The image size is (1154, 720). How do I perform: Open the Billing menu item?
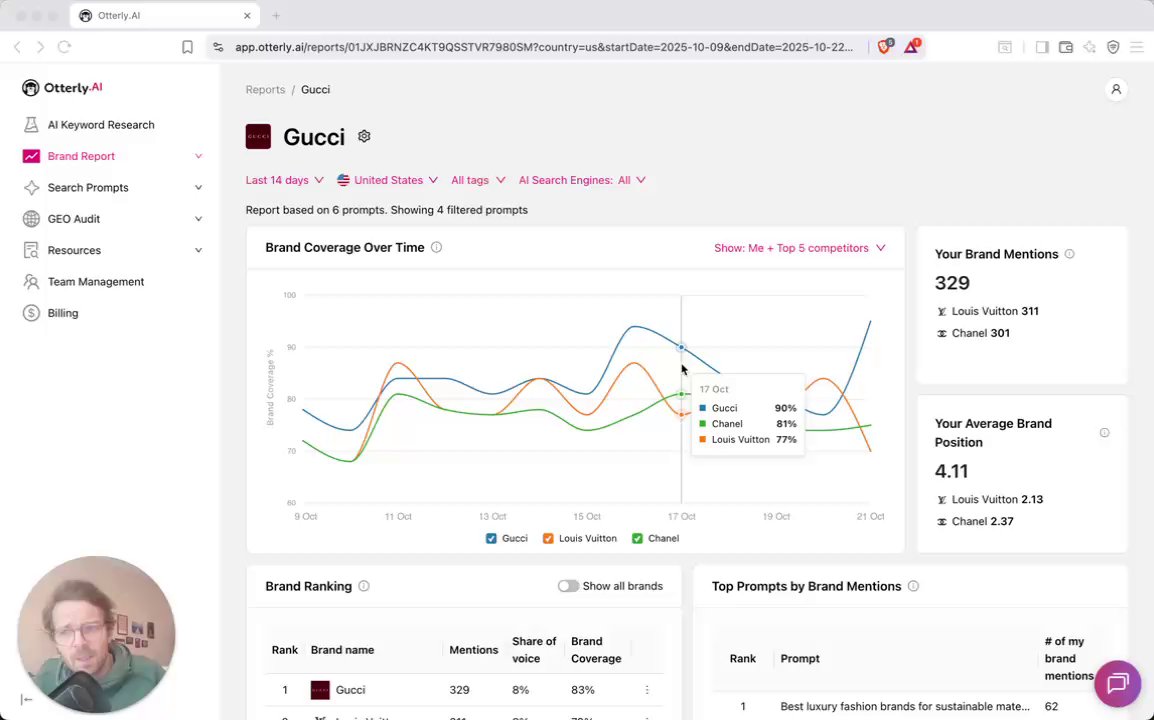(63, 313)
